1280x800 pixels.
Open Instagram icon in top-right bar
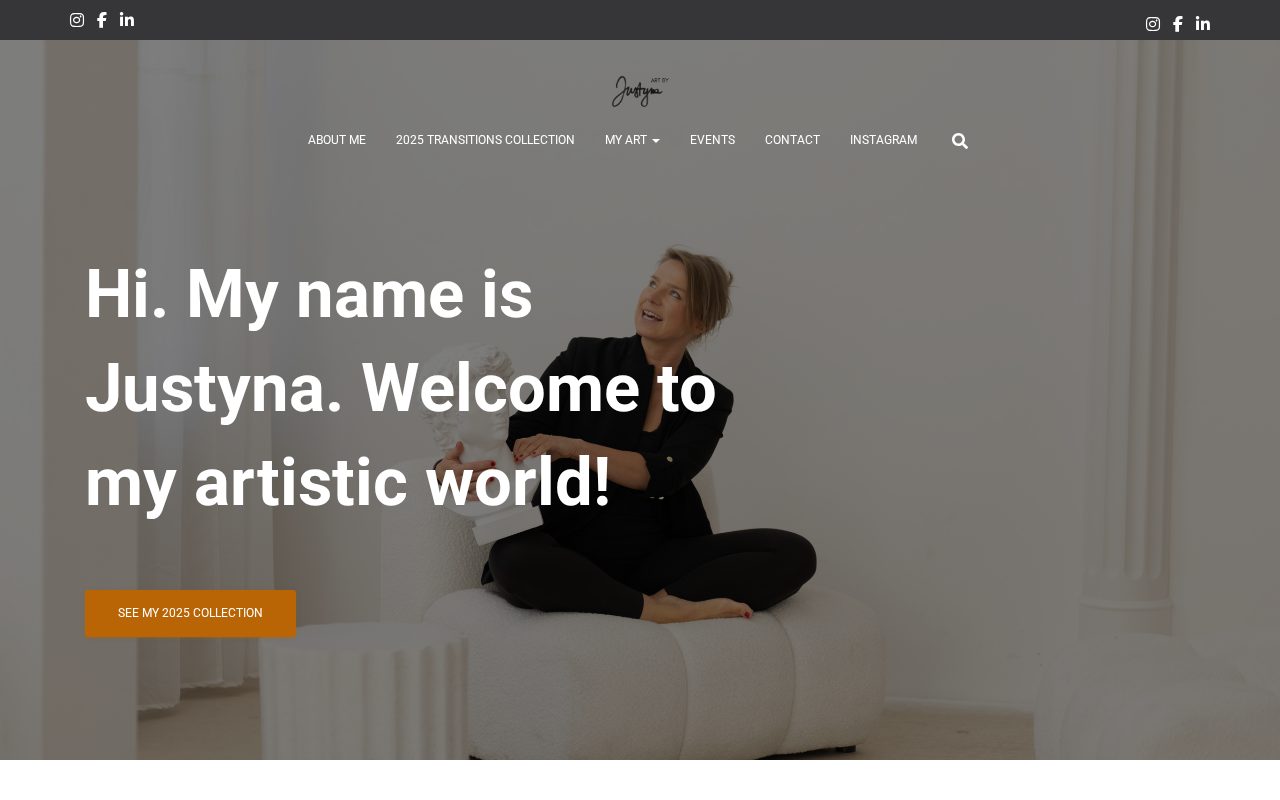(1153, 24)
